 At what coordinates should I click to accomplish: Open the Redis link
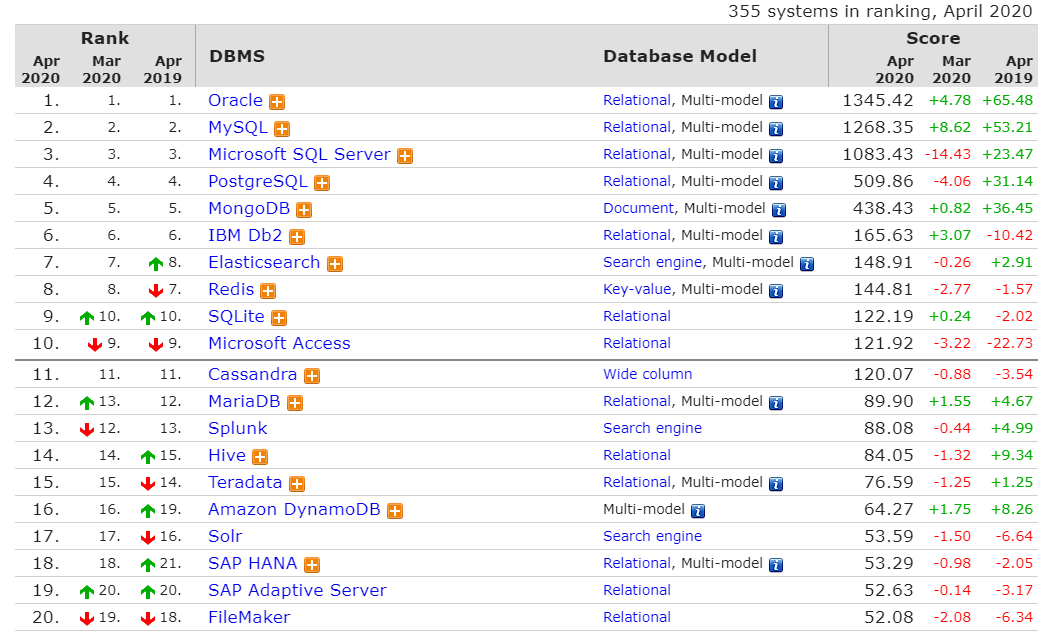click(231, 290)
